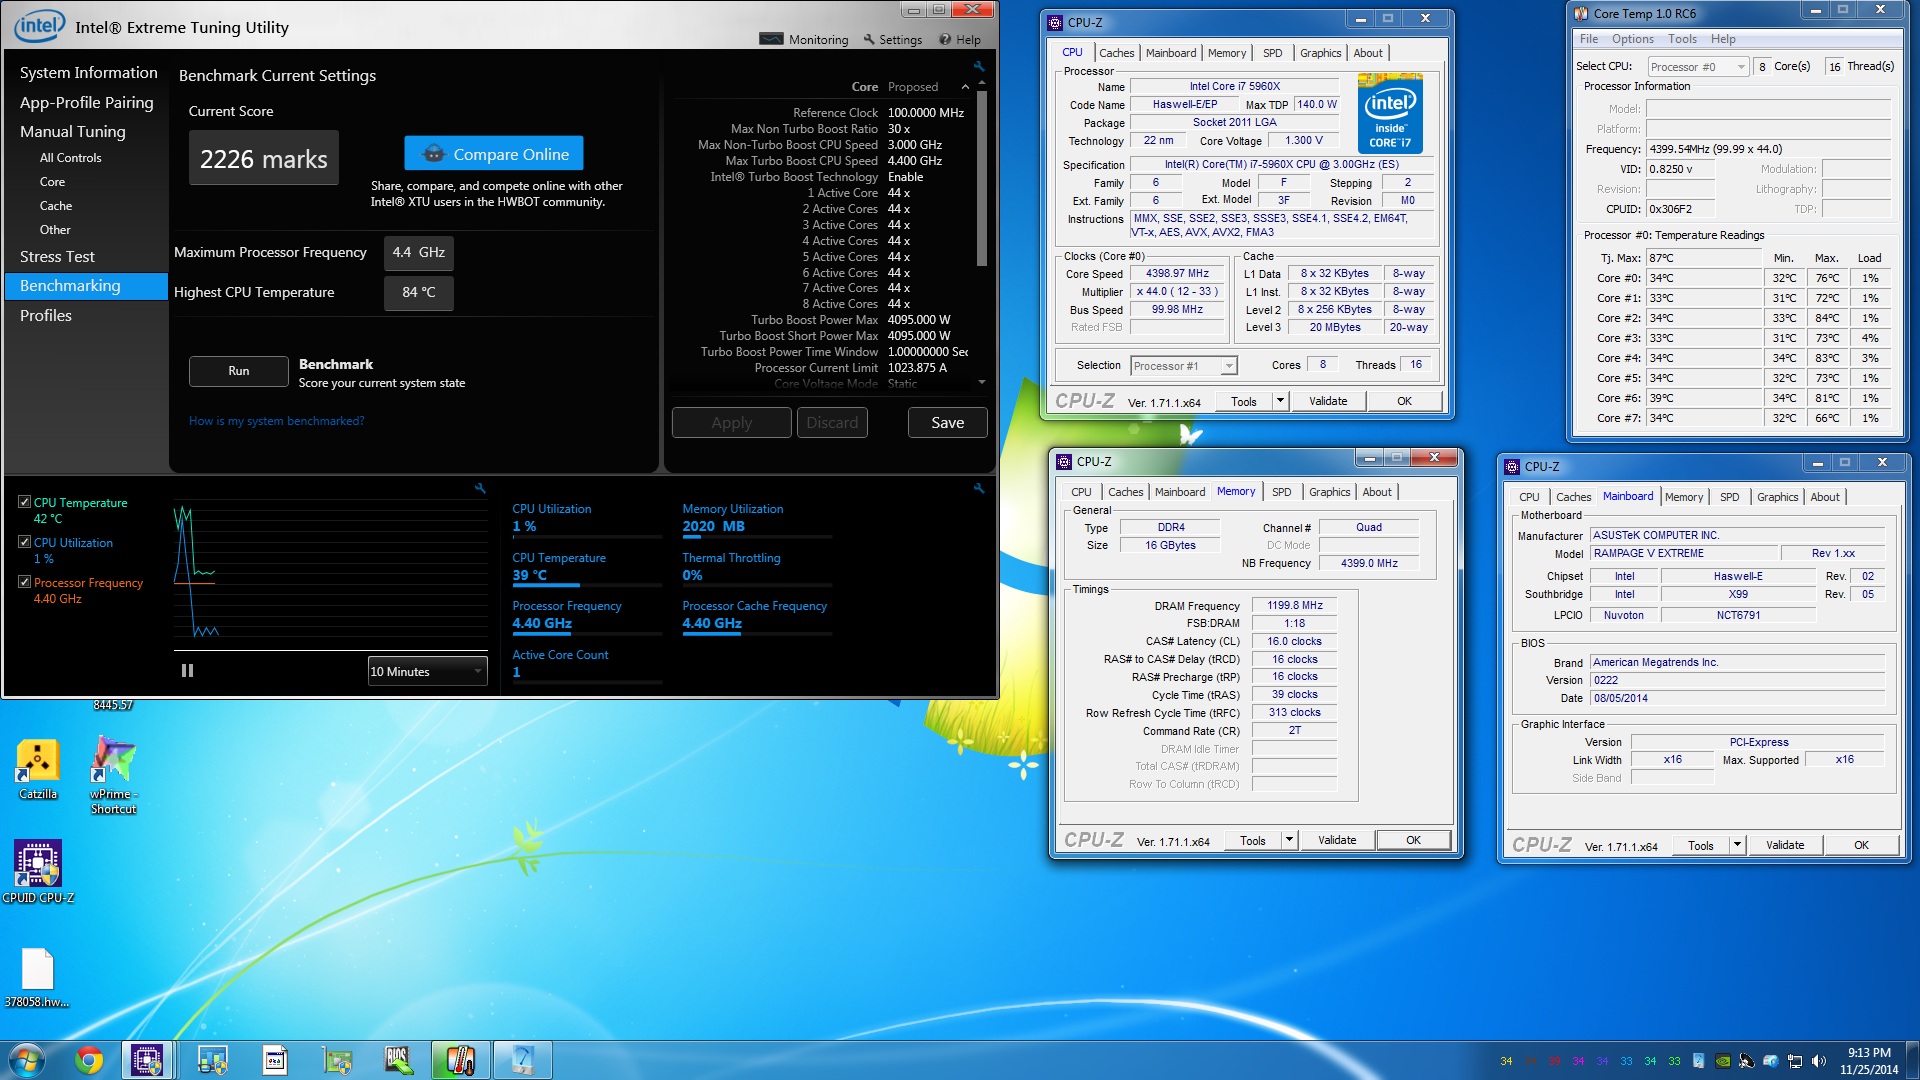Select the CPUID CPU-Z desktop icon

pos(38,871)
